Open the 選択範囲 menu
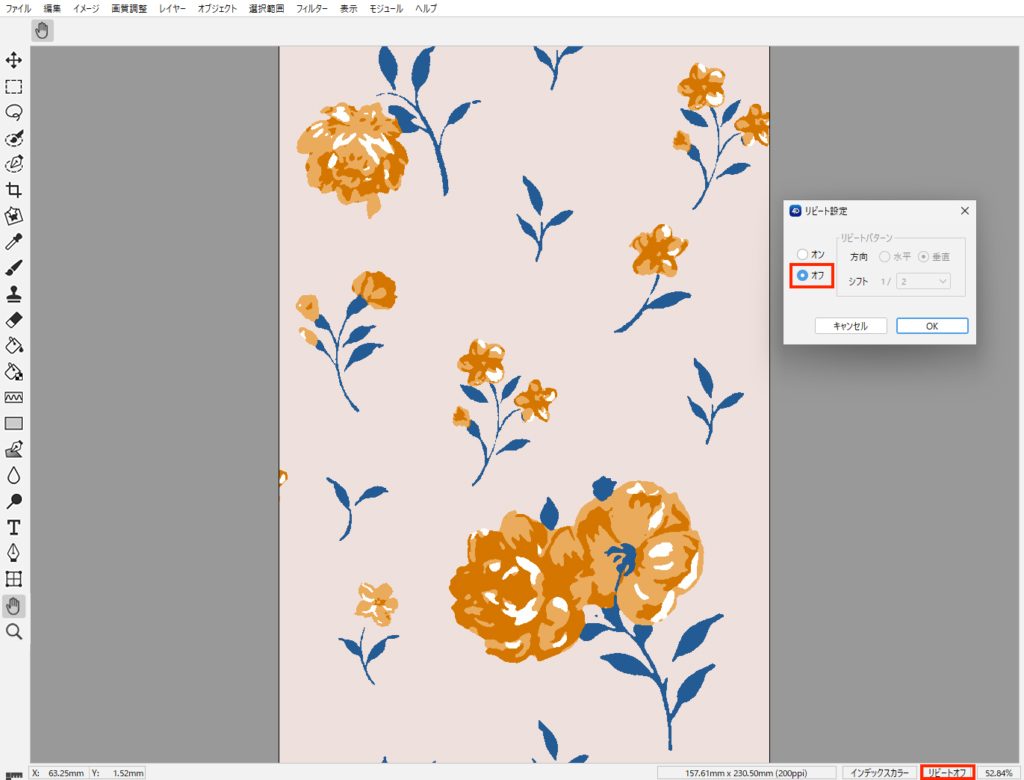Screen dimensions: 1024x780 [x=266, y=8]
